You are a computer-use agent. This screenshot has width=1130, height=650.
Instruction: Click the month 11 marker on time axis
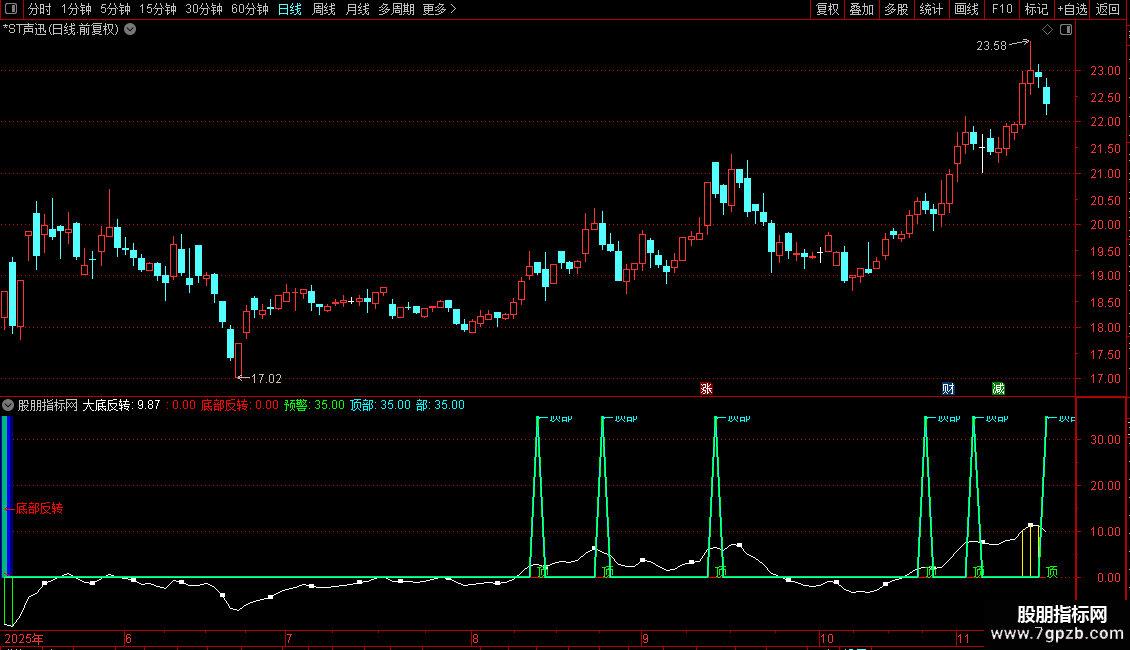(964, 638)
